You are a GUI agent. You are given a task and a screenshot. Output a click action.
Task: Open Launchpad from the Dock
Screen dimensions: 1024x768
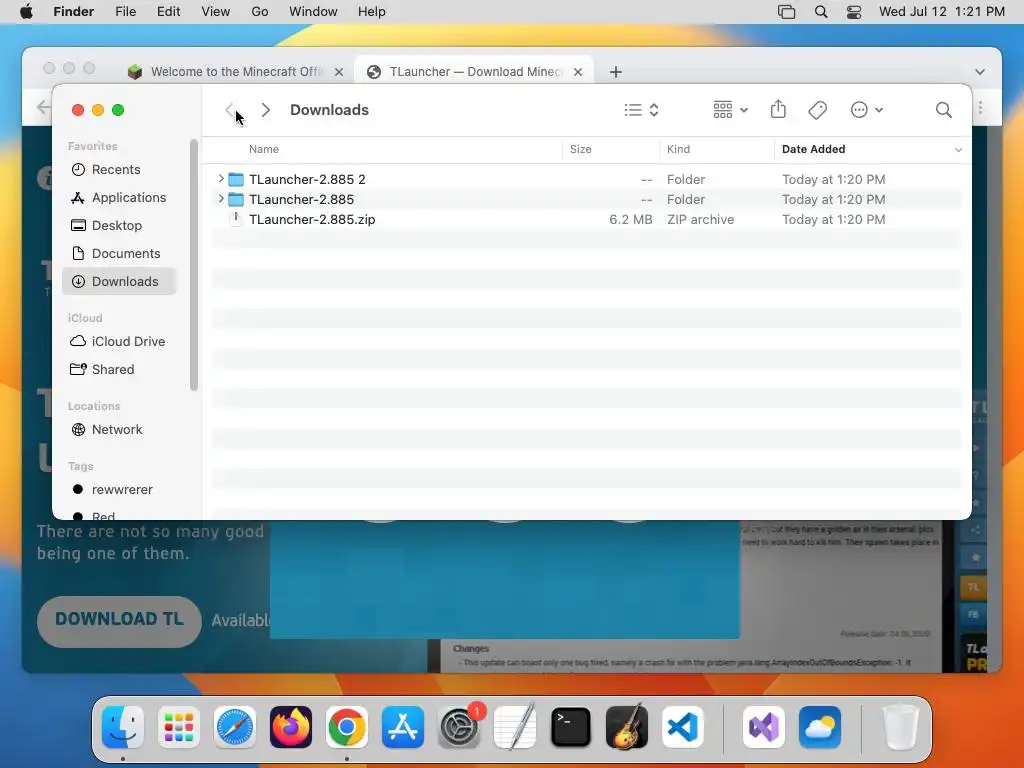pos(179,727)
